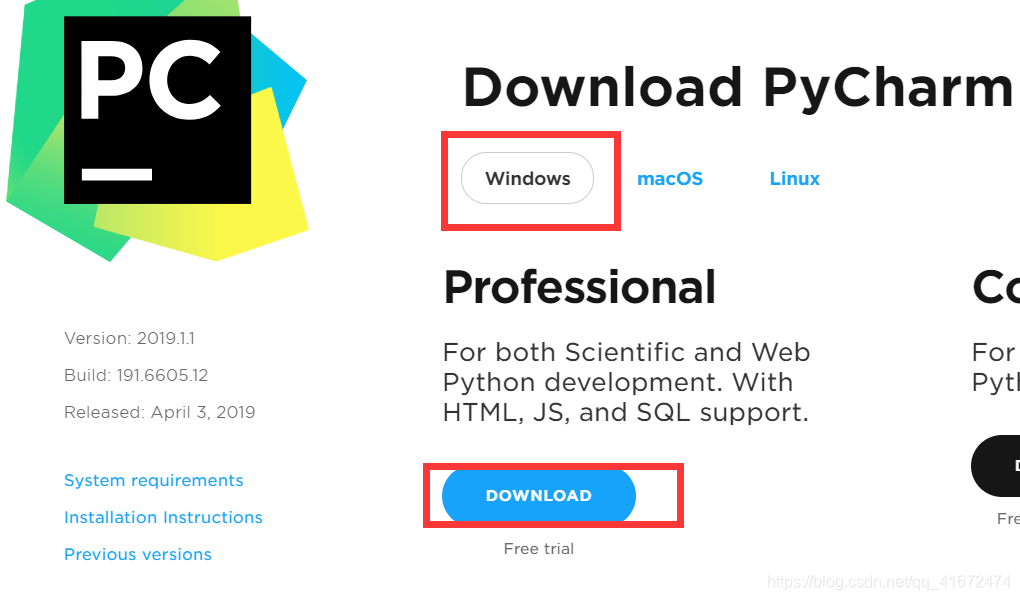
Task: Switch to the Linux tab
Action: tap(794, 179)
